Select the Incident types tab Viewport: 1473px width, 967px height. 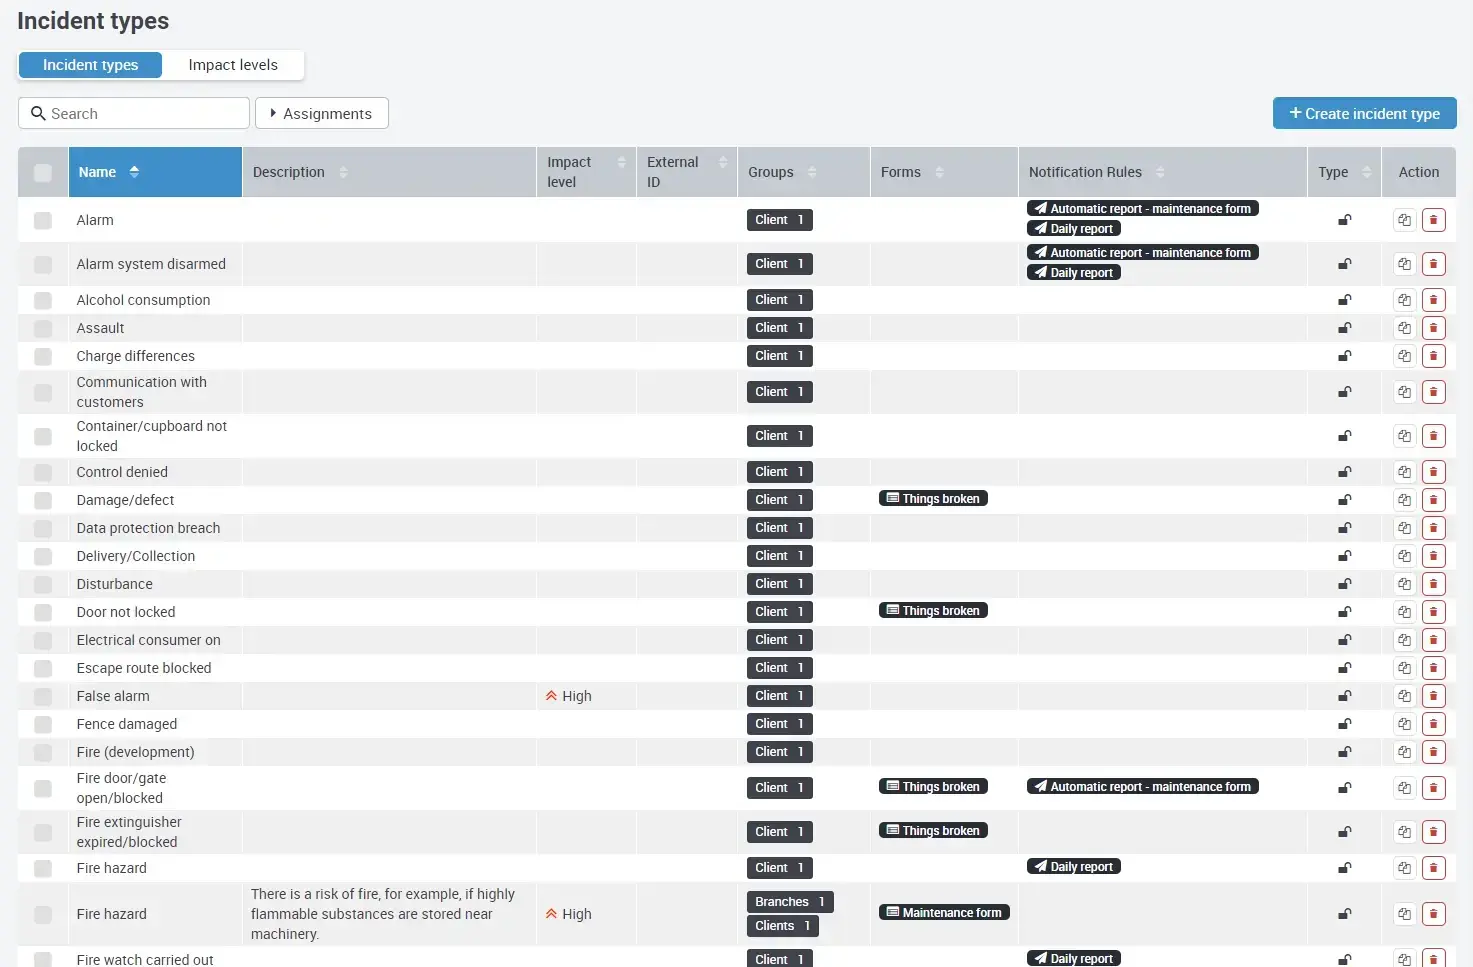(x=90, y=64)
